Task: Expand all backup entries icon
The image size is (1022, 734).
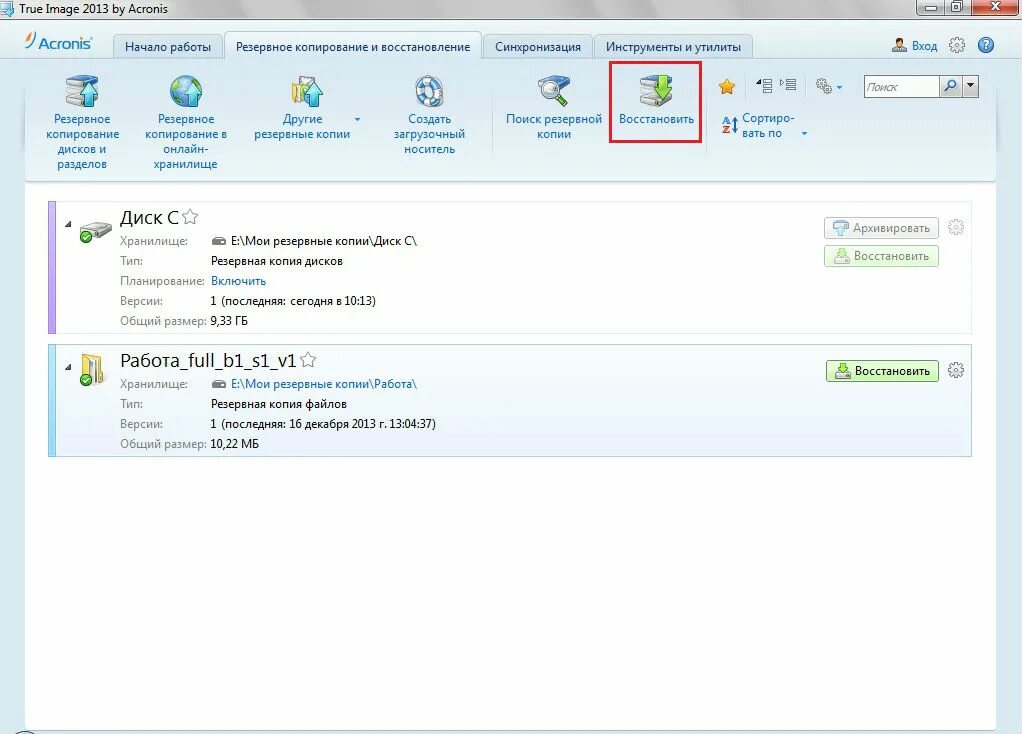Action: 788,85
